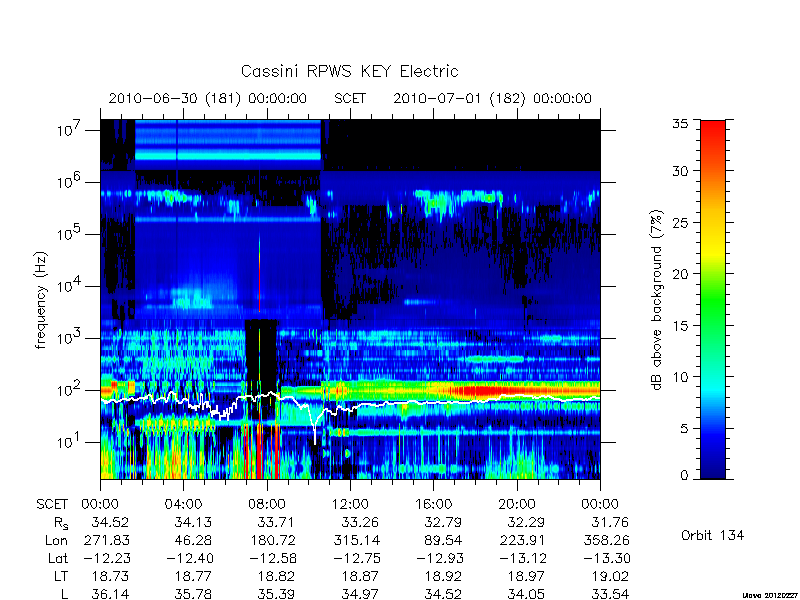Click the 10^1 frequency tick label
The image size is (800, 600).
pos(70,442)
